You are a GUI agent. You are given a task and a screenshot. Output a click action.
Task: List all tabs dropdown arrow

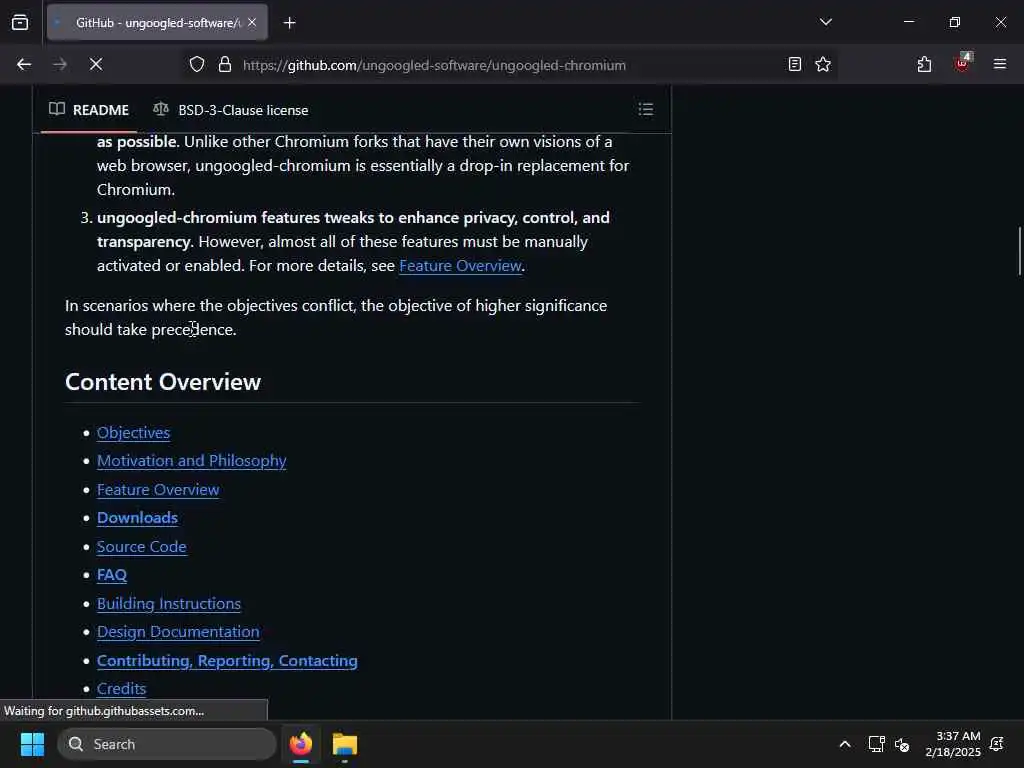pos(825,22)
